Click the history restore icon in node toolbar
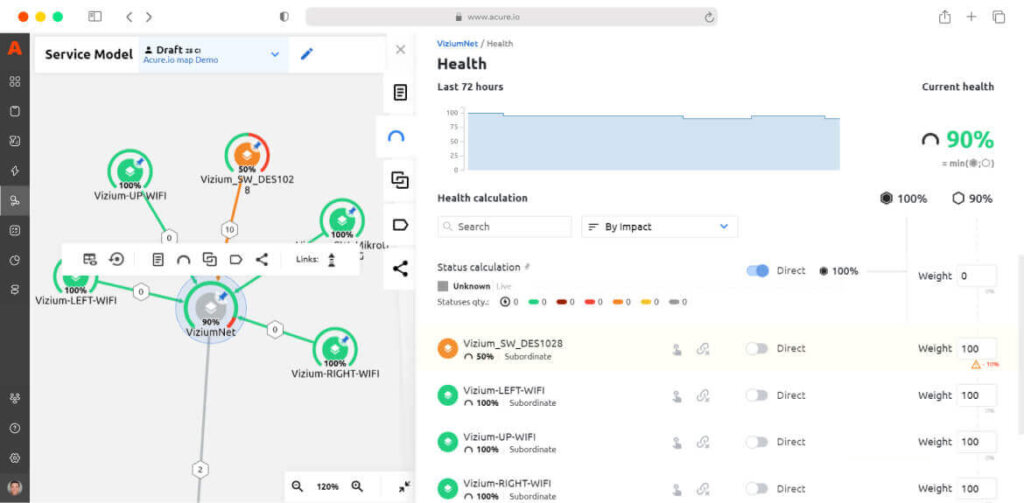The width and height of the screenshot is (1024, 503). click(116, 259)
